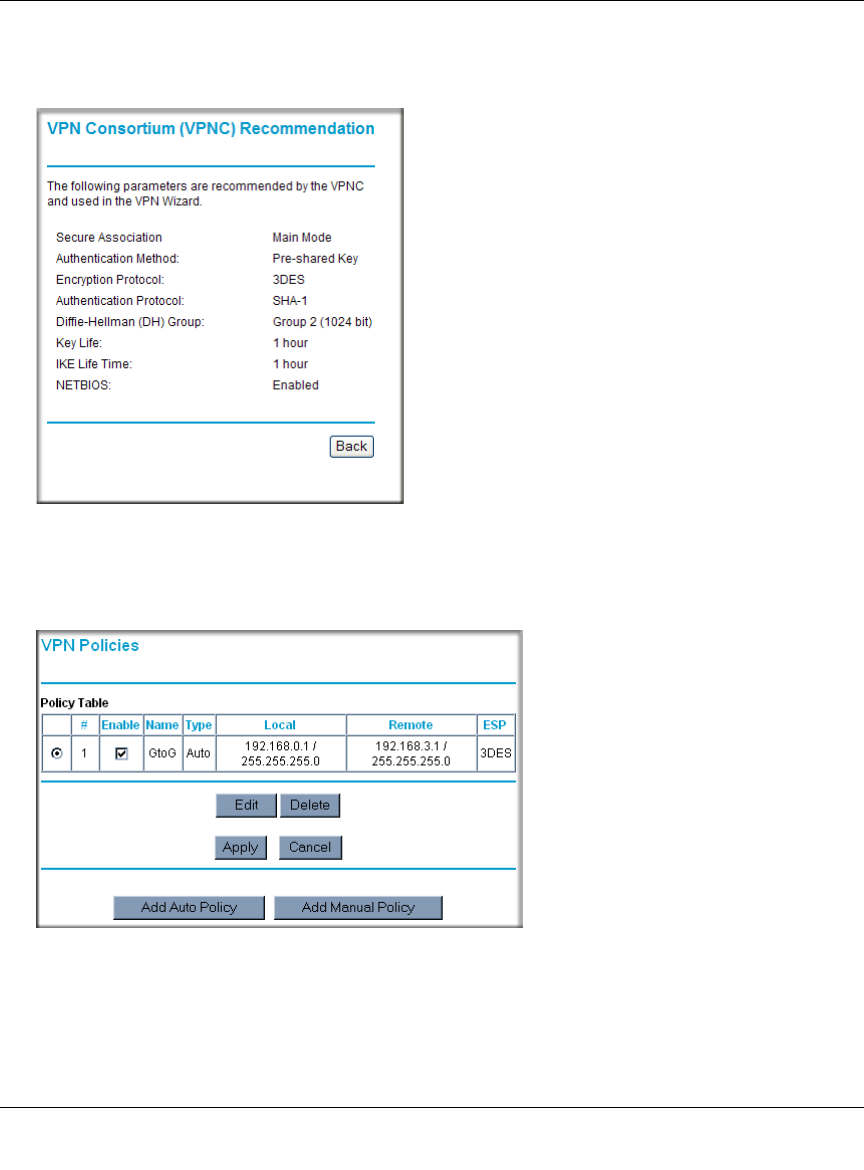The height and width of the screenshot is (1170, 864).
Task: Click Add Manual Policy
Action: [358, 907]
